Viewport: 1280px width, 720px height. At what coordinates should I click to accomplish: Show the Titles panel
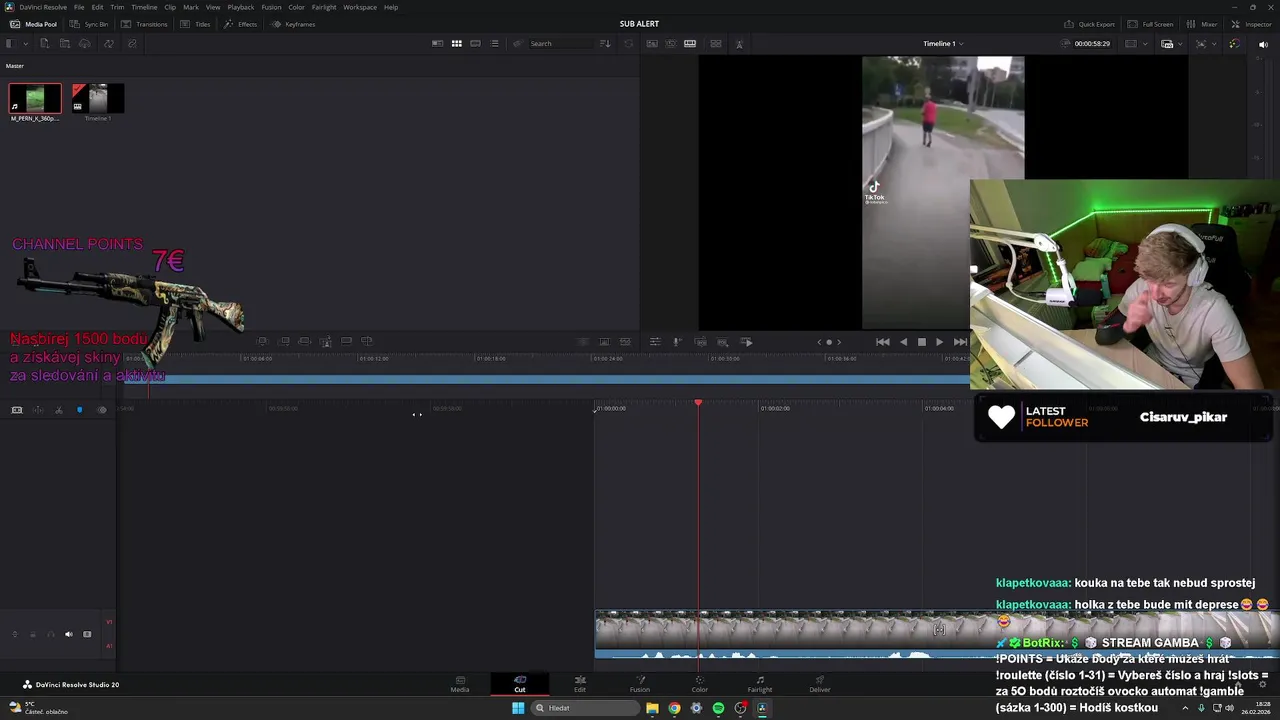coord(196,24)
